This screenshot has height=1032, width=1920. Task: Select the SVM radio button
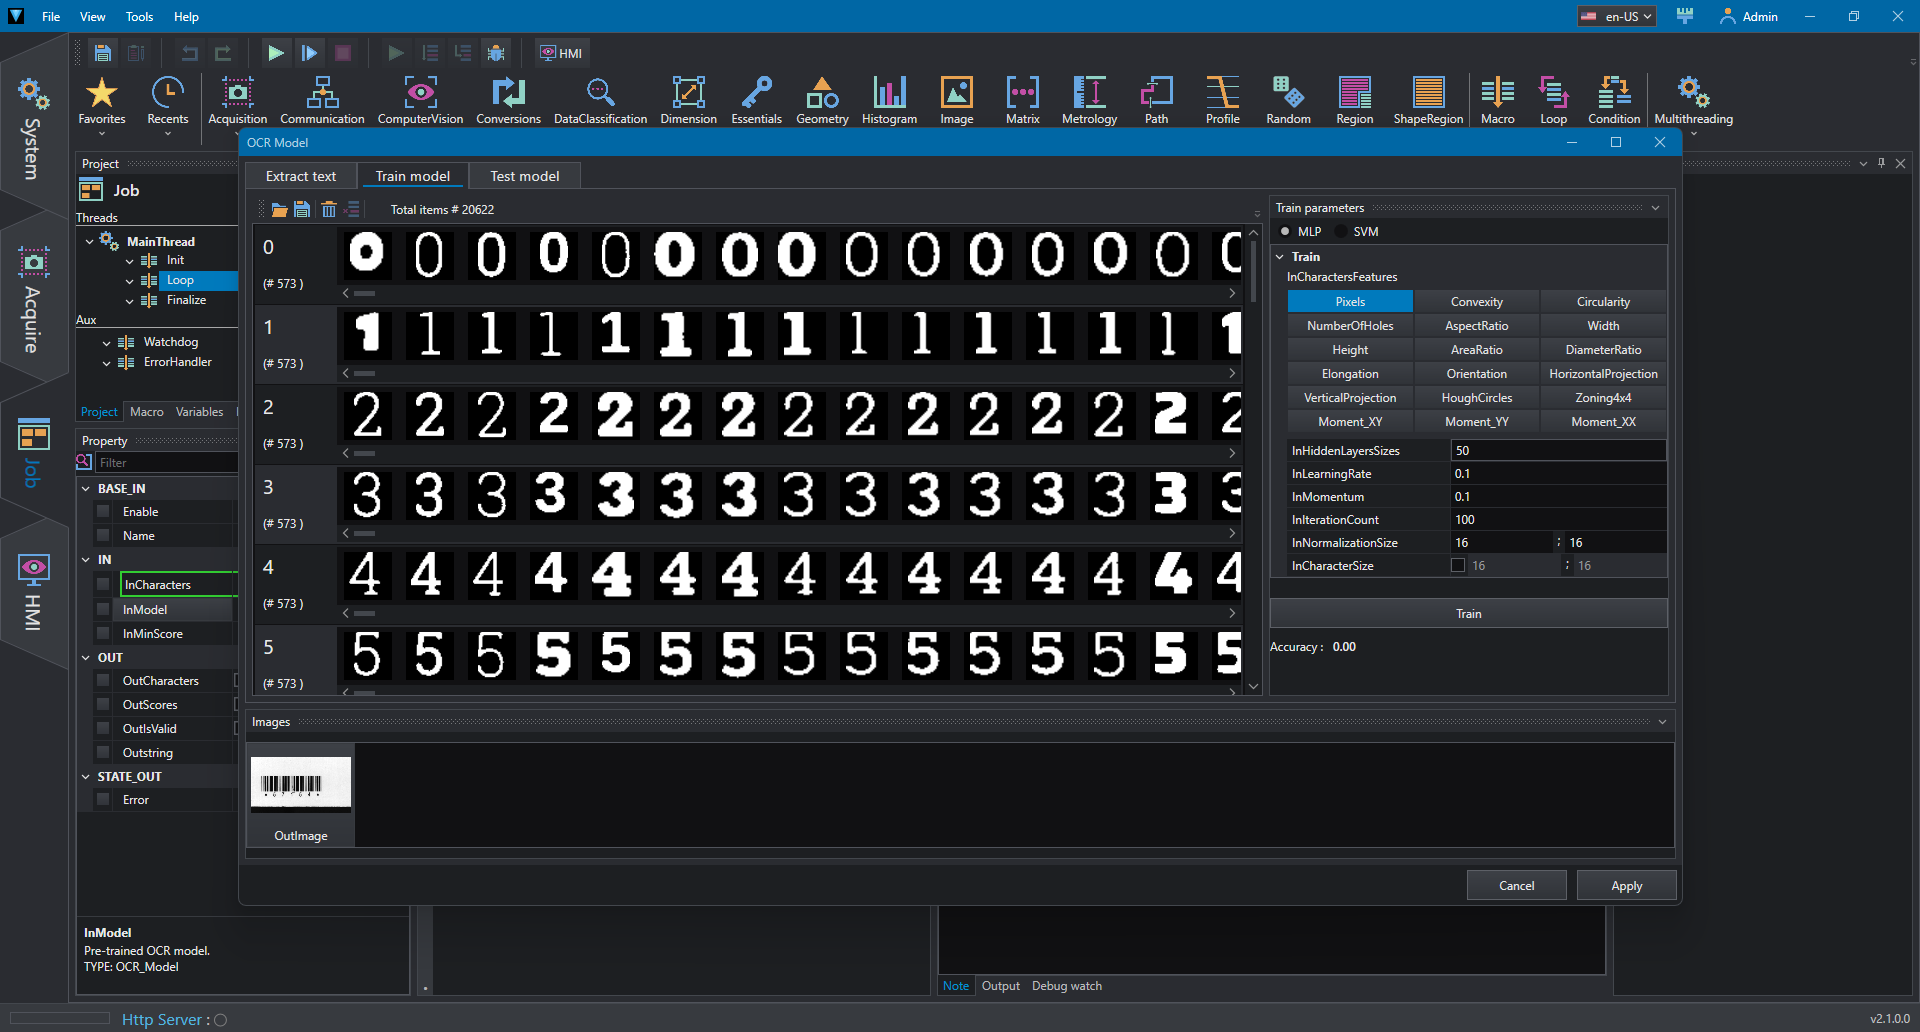(1342, 232)
